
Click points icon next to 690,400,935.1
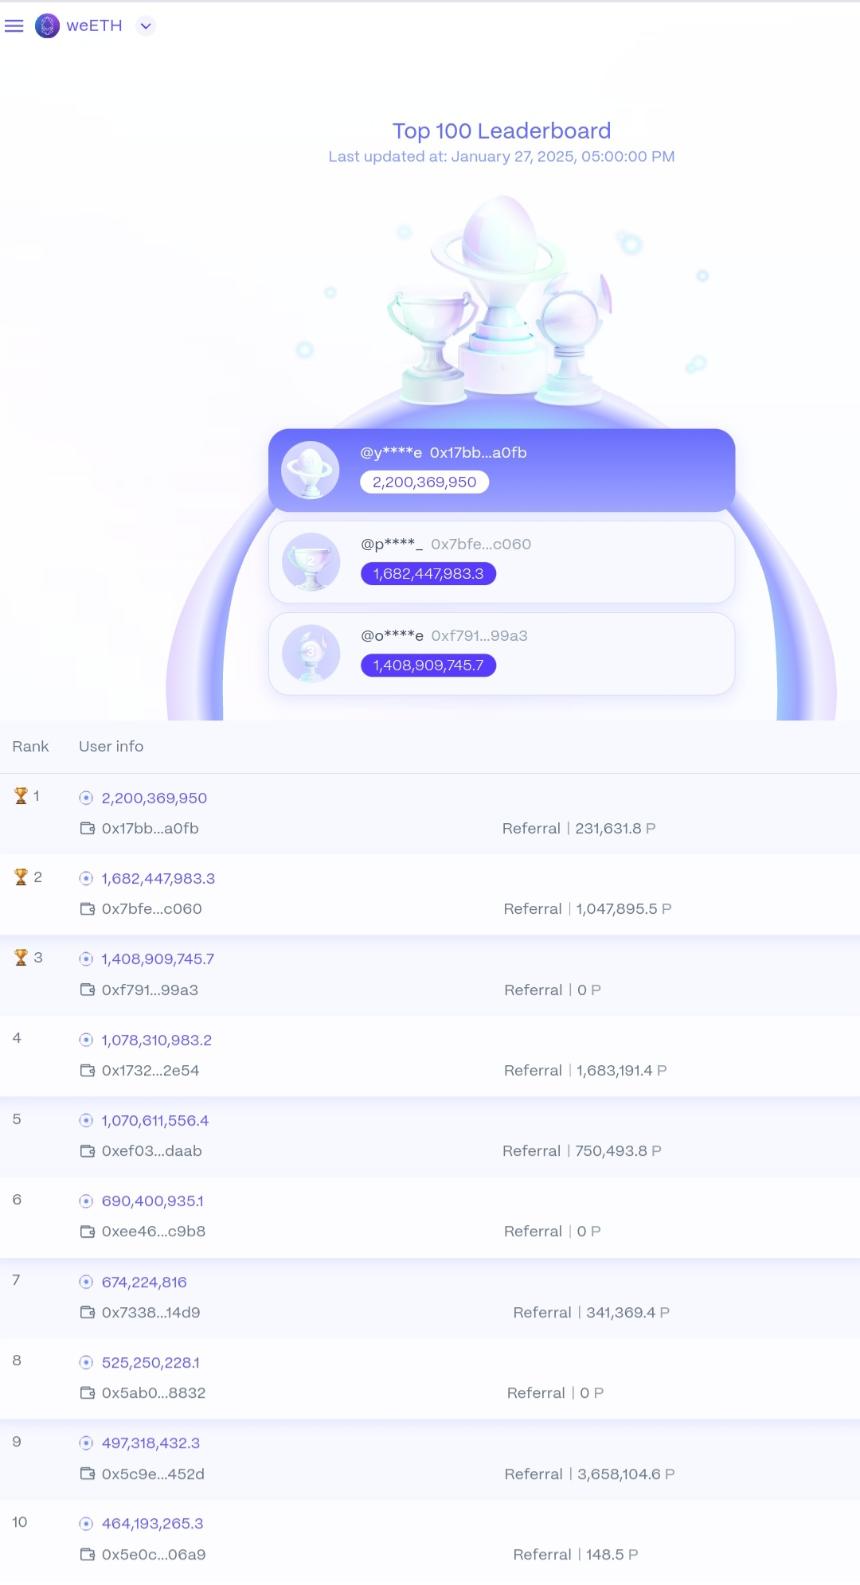pos(86,1201)
